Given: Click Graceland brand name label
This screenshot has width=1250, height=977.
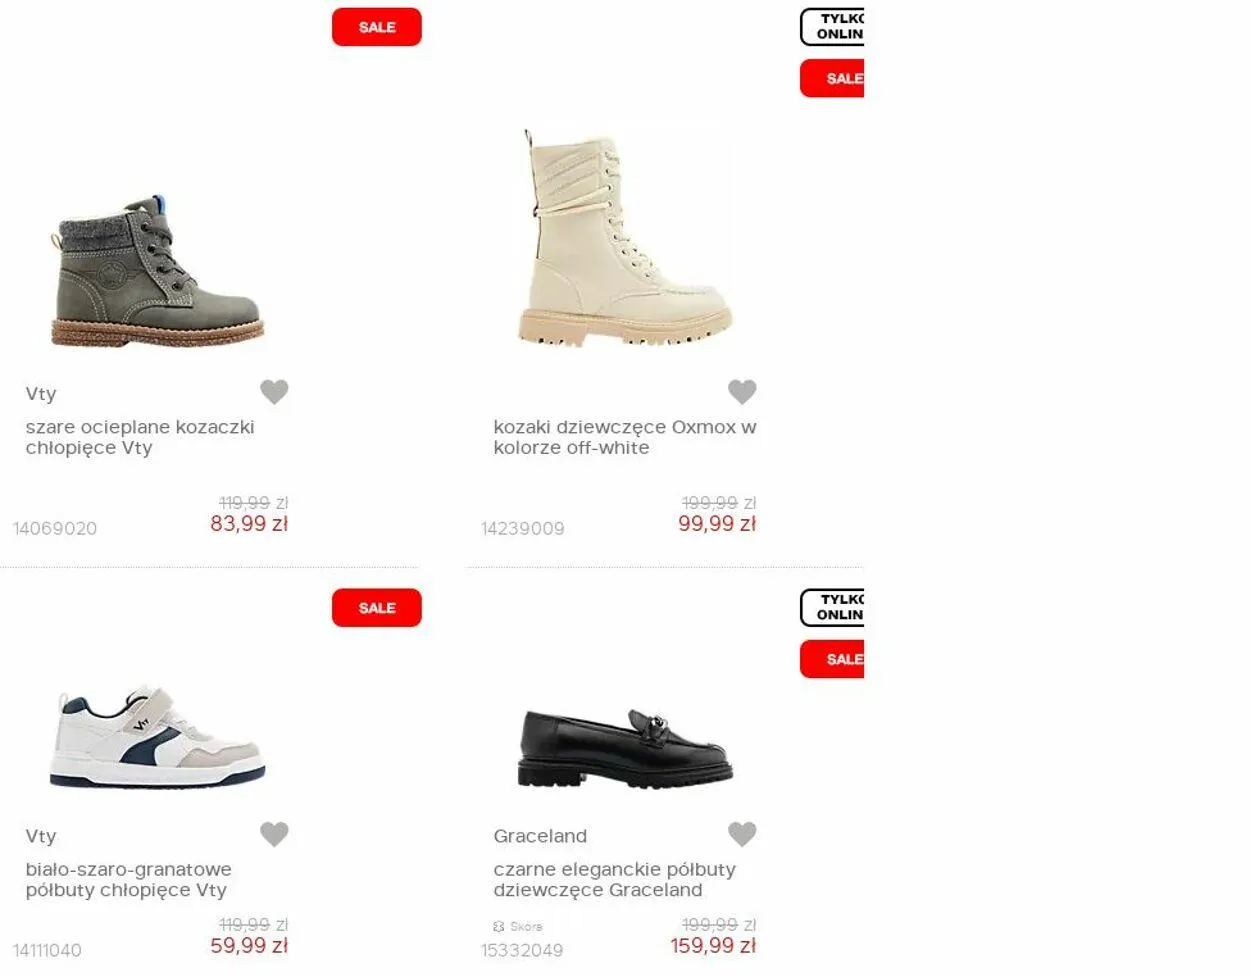Looking at the screenshot, I should tap(540, 836).
